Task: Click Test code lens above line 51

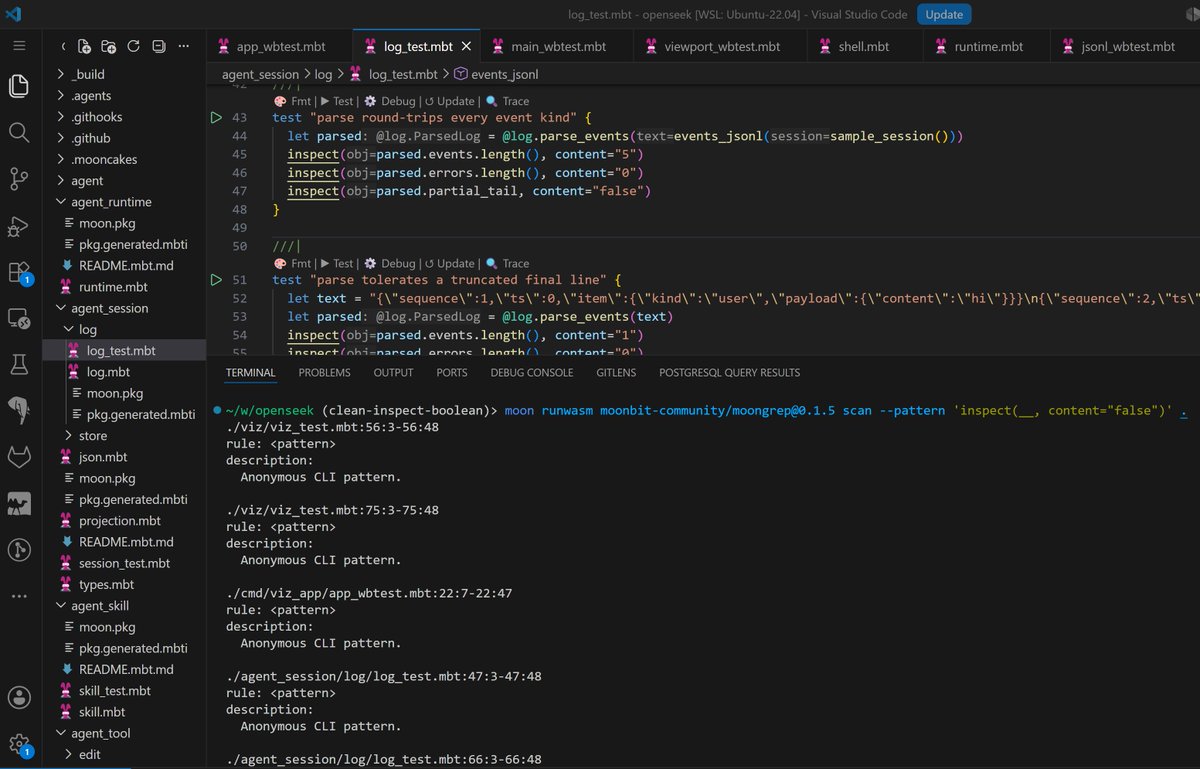Action: pyautogui.click(x=336, y=264)
